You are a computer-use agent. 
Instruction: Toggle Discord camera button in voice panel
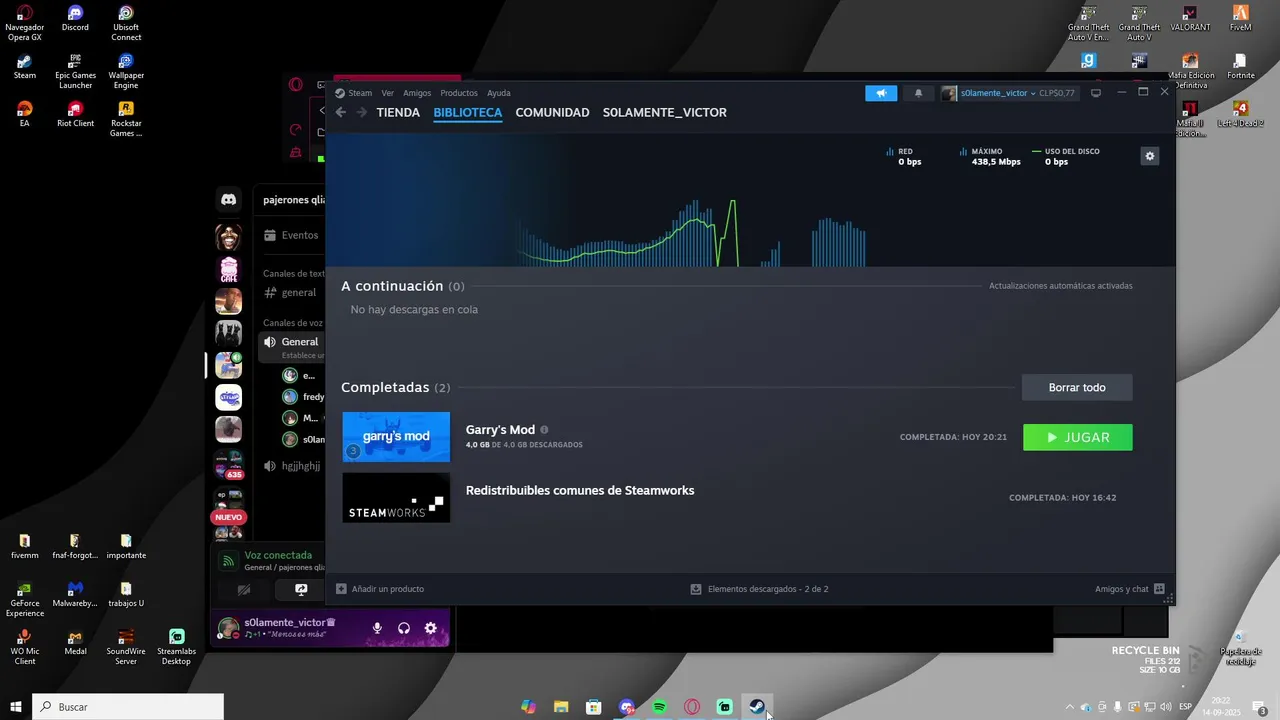click(244, 590)
